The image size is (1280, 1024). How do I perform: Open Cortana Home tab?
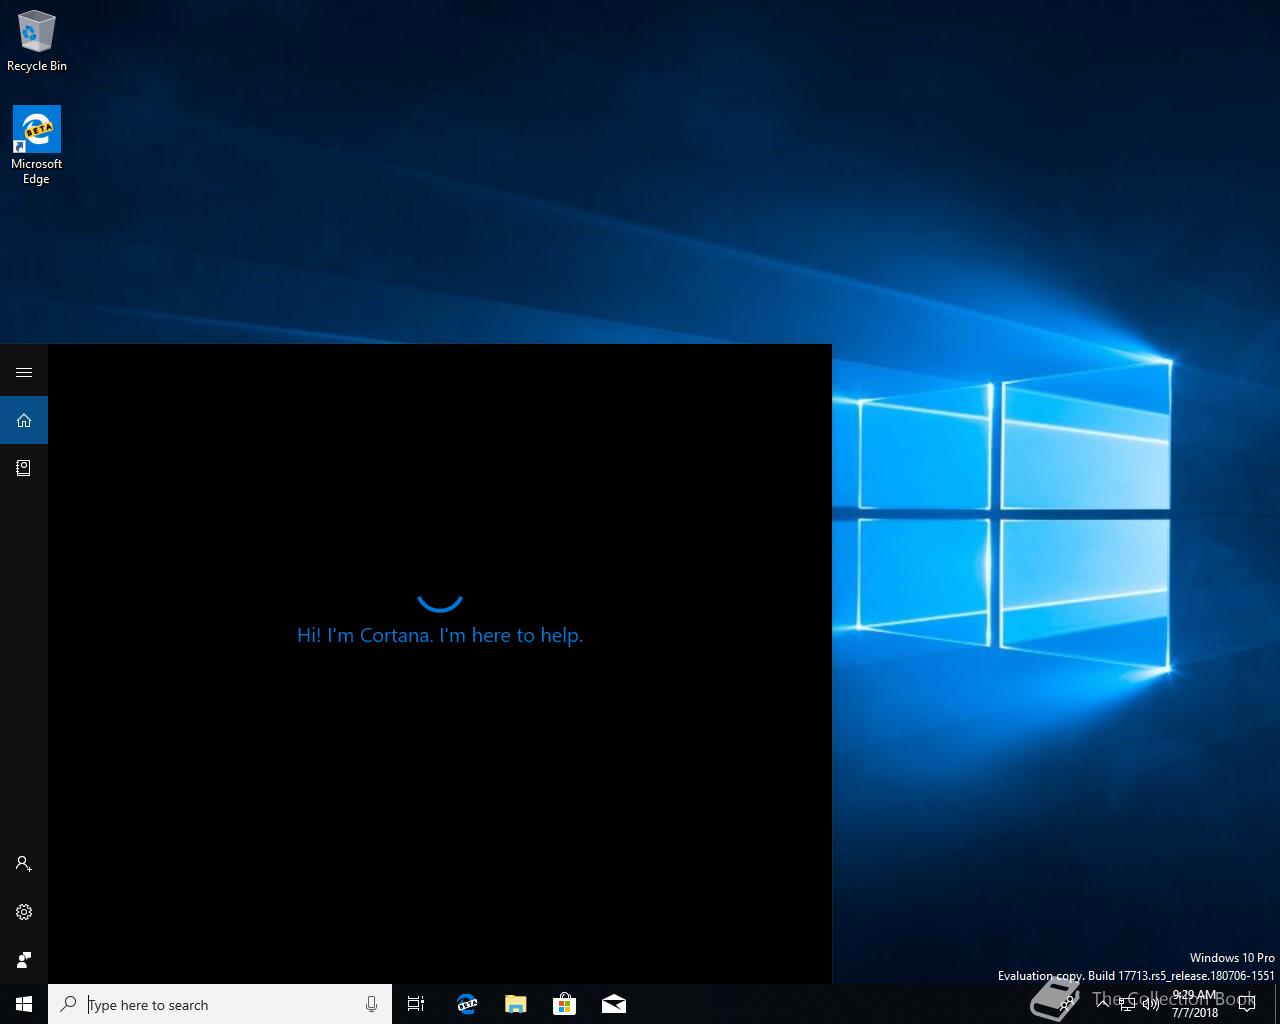click(24, 420)
